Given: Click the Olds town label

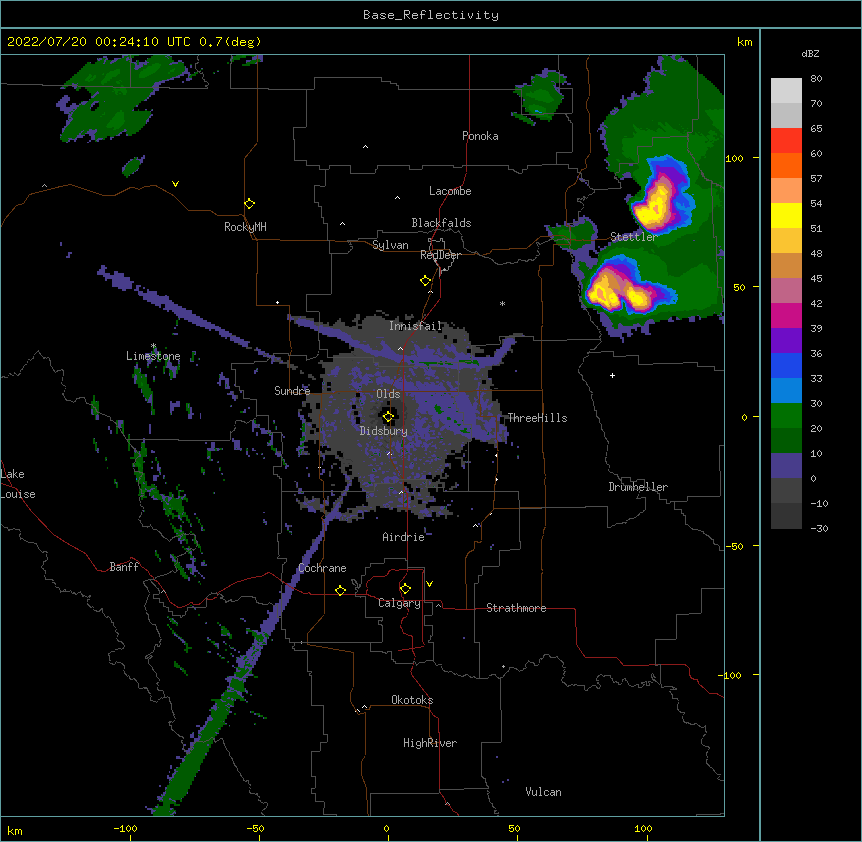Looking at the screenshot, I should click(x=388, y=394).
